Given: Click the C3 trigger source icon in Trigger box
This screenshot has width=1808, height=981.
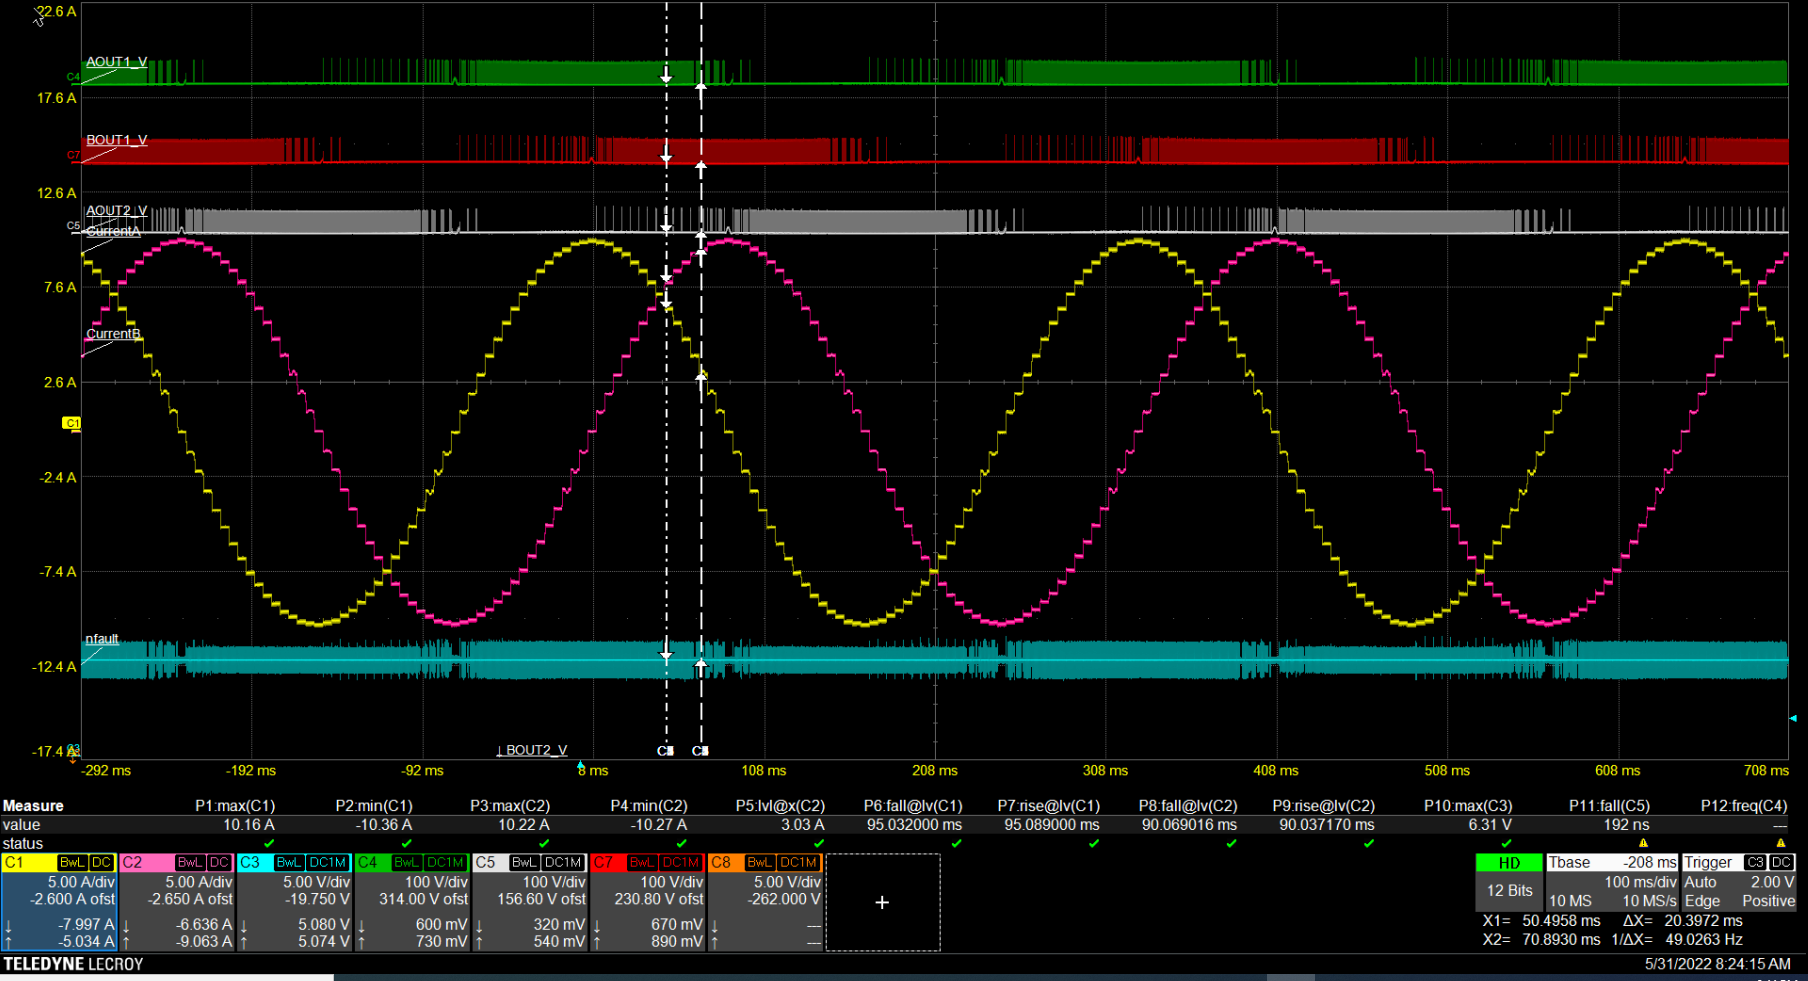Looking at the screenshot, I should click(1754, 862).
